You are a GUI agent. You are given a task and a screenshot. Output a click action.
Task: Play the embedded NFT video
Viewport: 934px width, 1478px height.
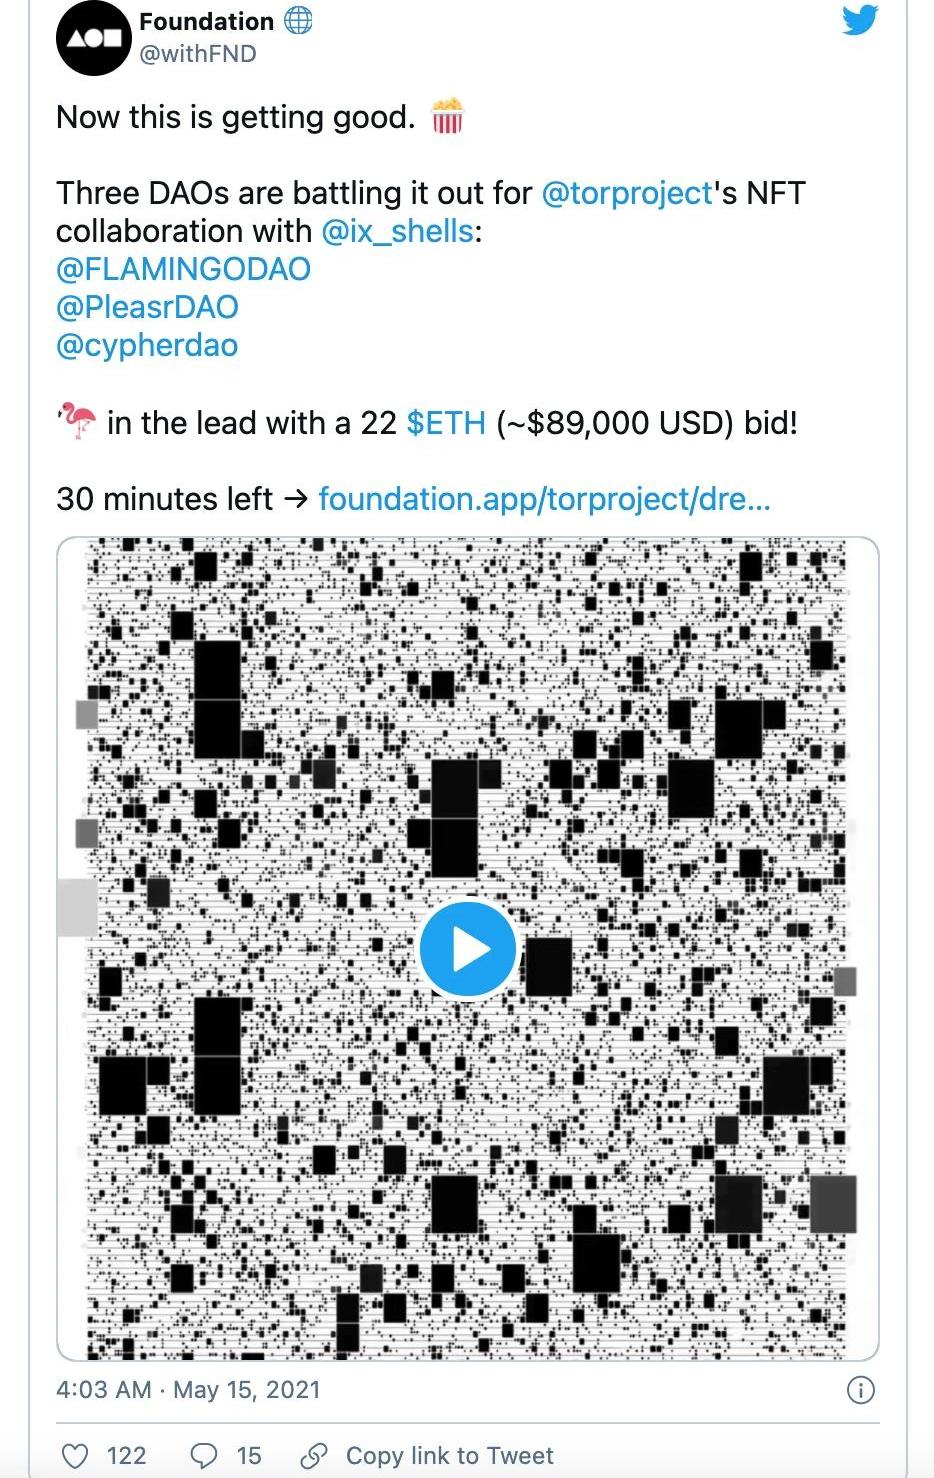pos(467,948)
